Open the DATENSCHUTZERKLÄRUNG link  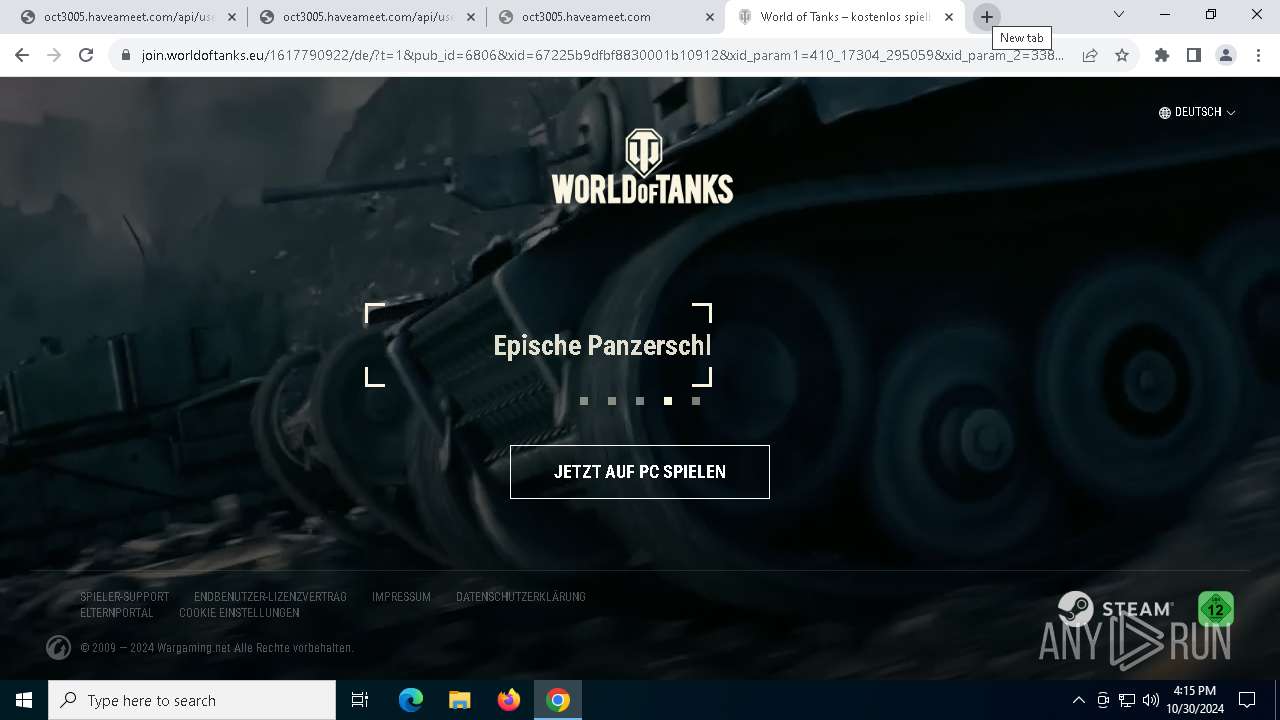tap(521, 597)
